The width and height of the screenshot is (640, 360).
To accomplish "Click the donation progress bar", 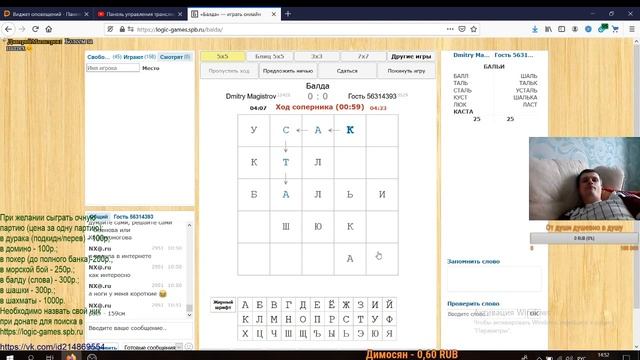I will coord(584,238).
